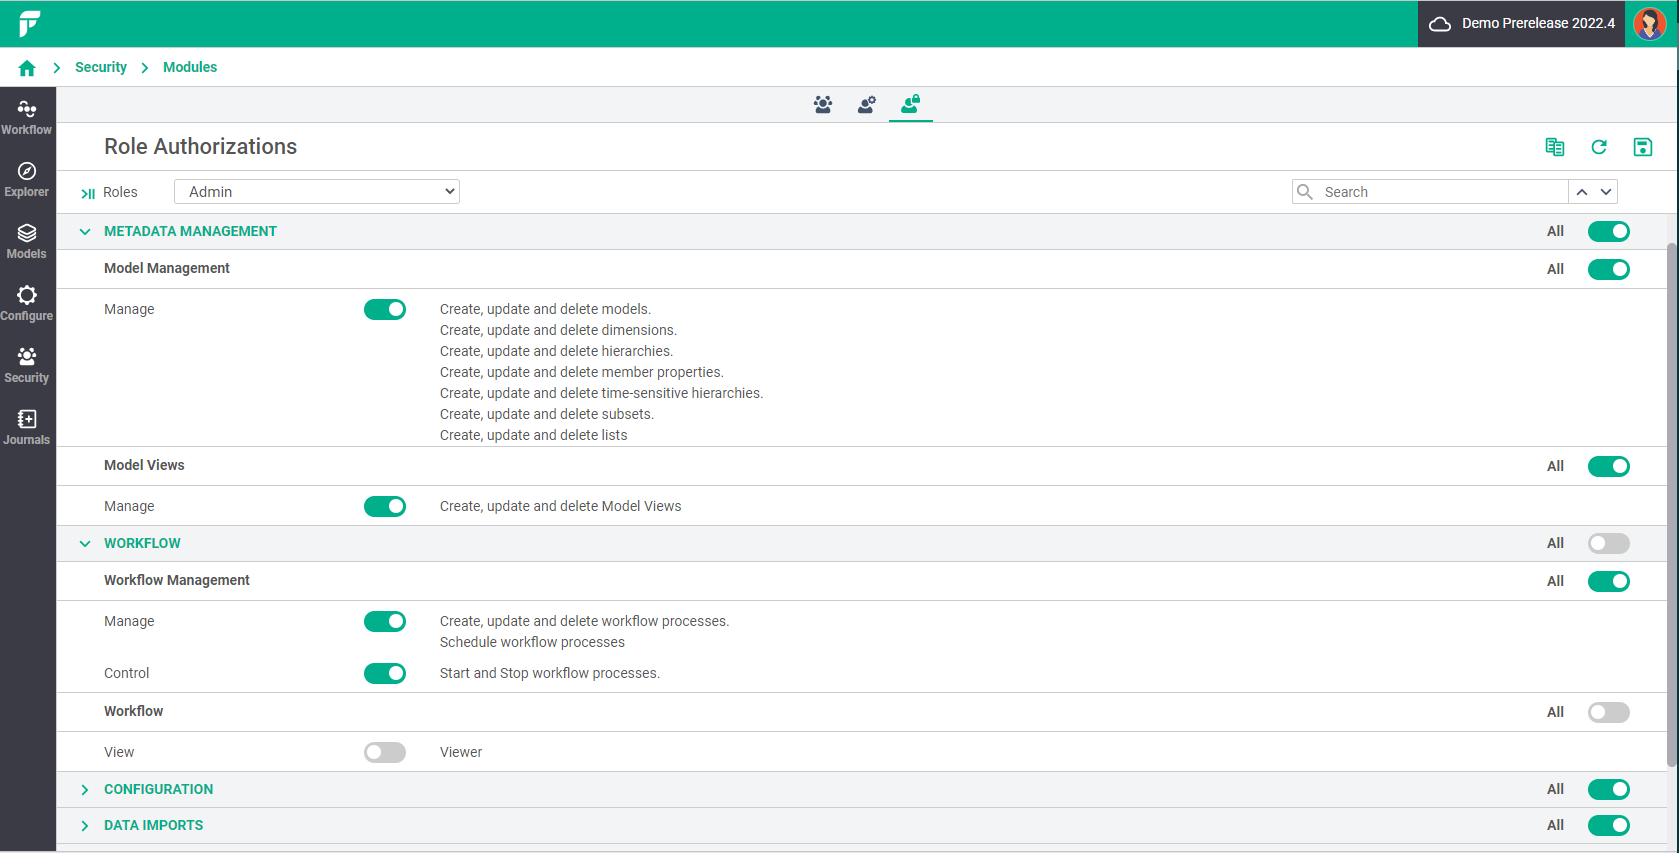Viewport: 1679px width, 853px height.
Task: Collapse the Workflow section chevron
Action: [85, 544]
